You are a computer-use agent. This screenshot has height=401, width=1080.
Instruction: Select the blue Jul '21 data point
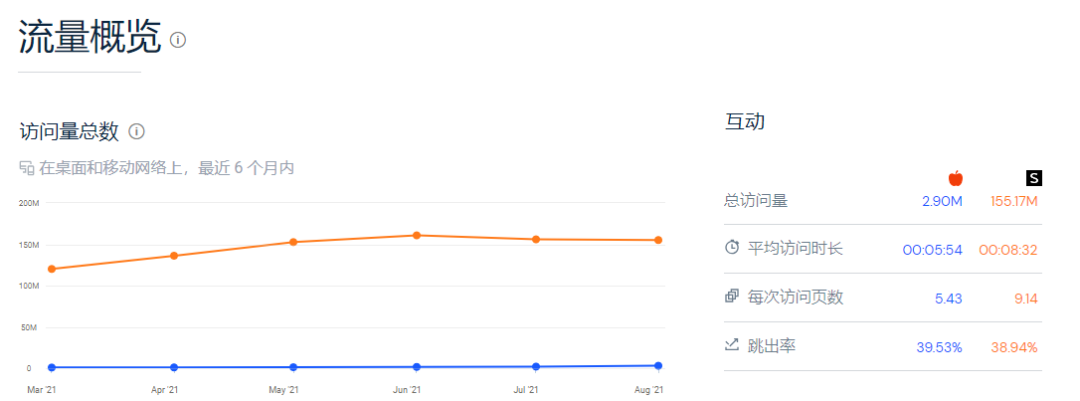pos(536,367)
